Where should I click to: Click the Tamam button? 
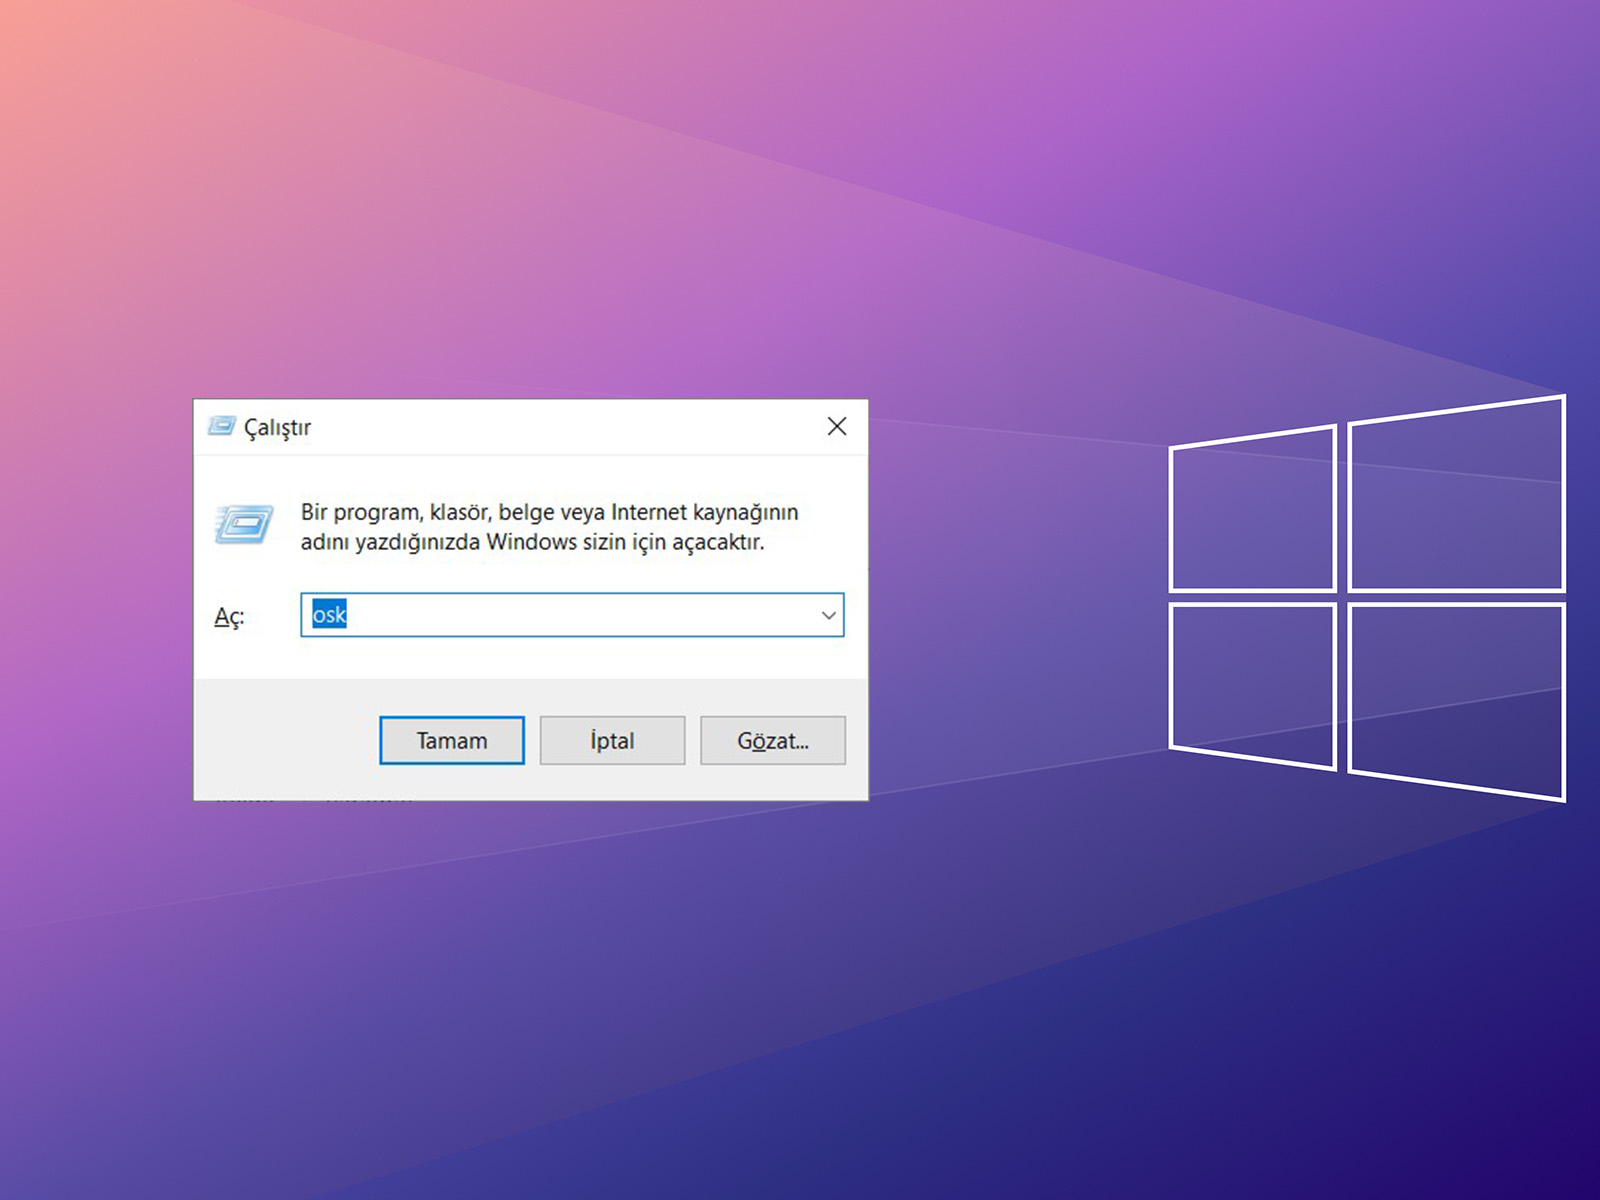[x=452, y=740]
